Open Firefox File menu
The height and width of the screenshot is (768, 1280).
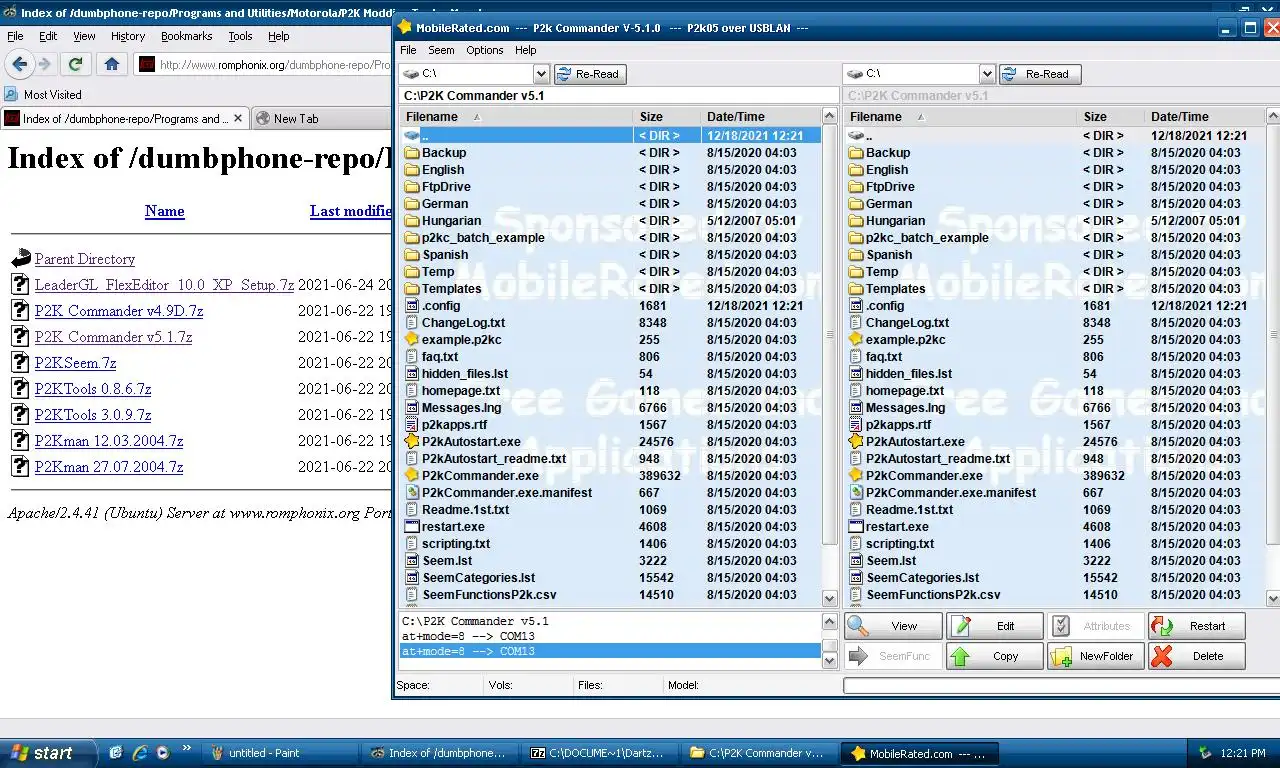point(16,36)
